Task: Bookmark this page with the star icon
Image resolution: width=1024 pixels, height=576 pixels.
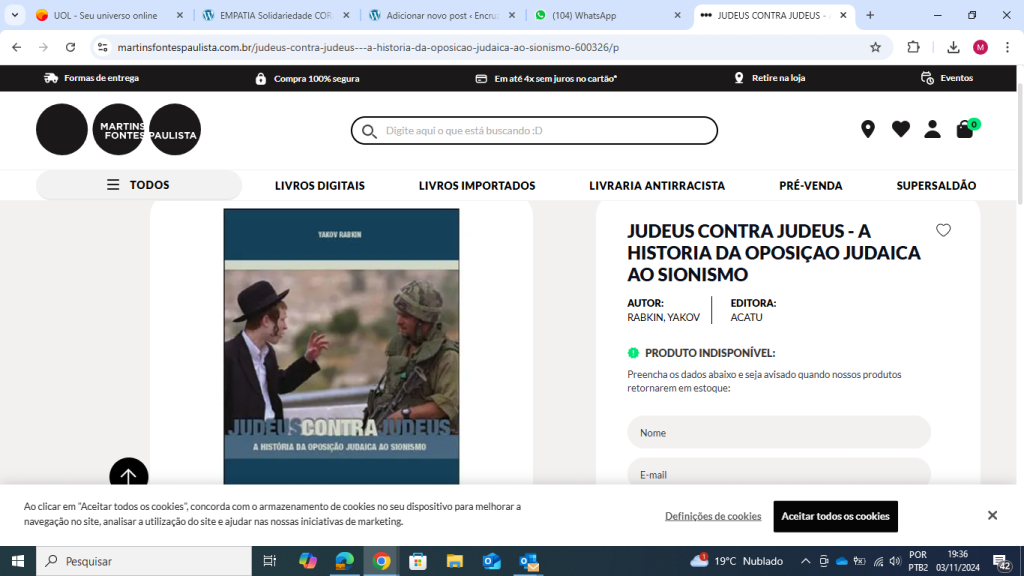Action: pos(875,47)
